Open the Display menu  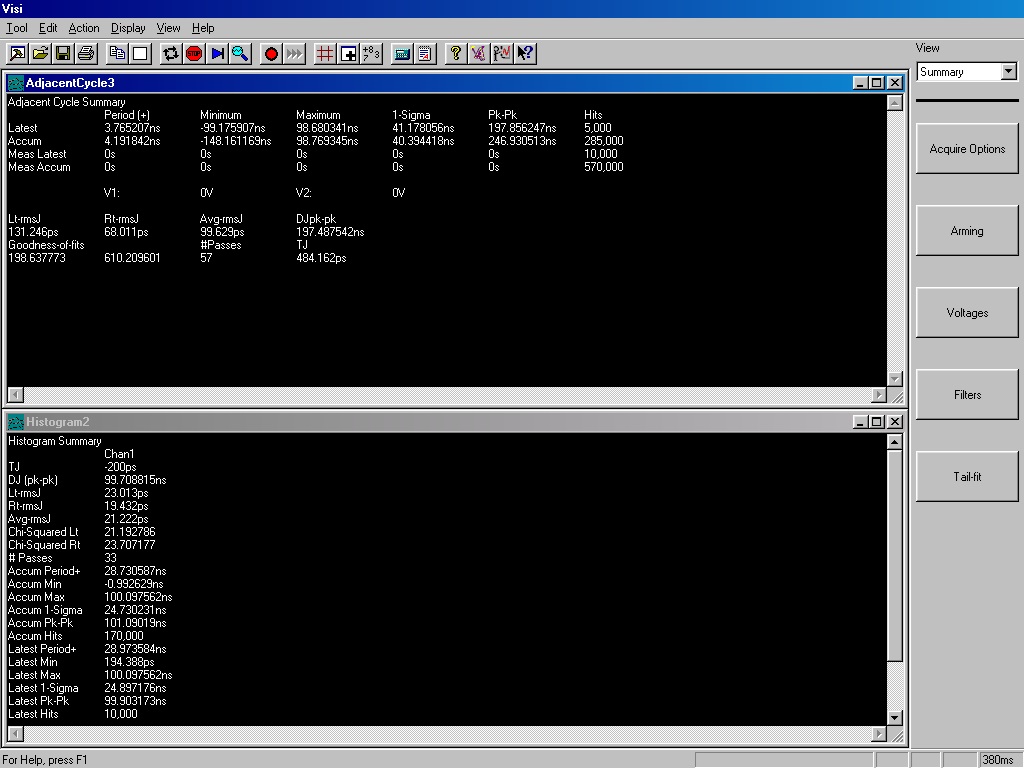click(x=128, y=28)
